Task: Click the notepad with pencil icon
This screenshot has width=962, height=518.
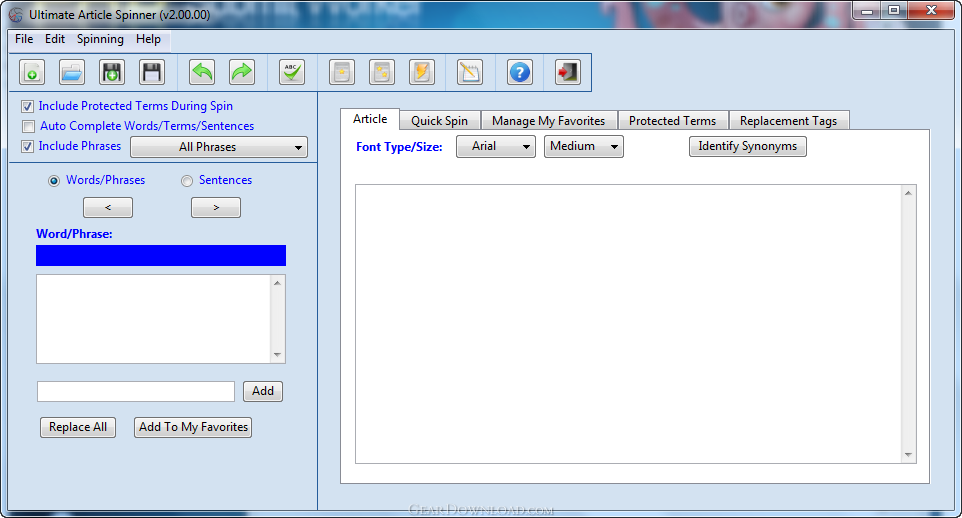Action: (470, 72)
